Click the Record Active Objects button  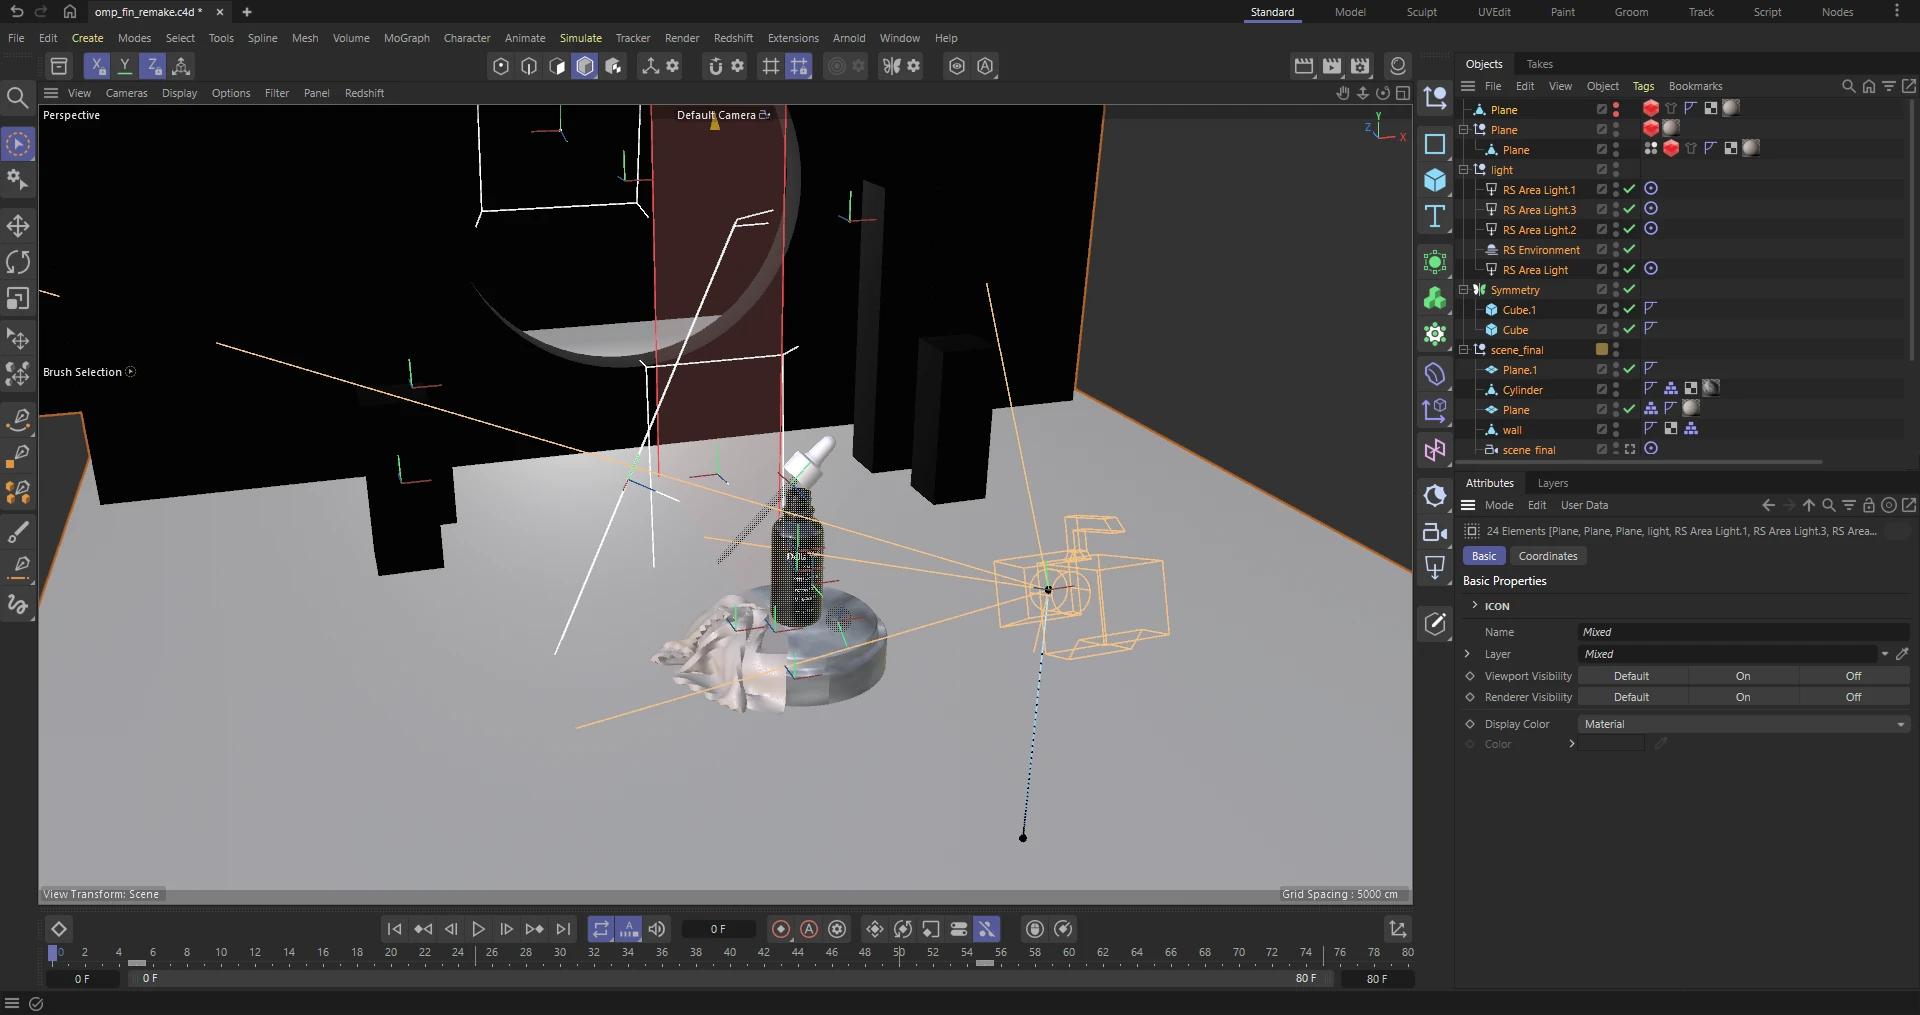click(781, 929)
